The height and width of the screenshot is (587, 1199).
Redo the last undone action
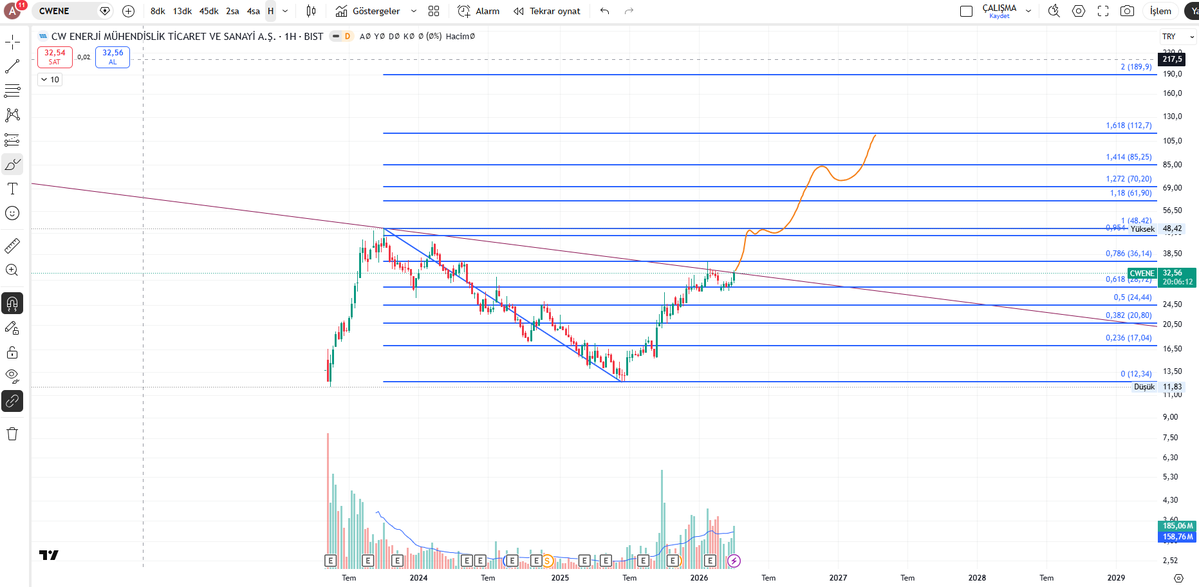click(629, 11)
